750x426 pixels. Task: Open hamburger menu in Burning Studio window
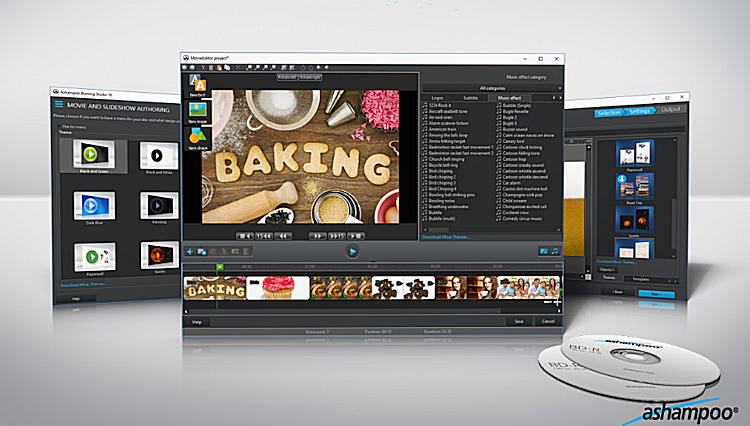click(59, 103)
